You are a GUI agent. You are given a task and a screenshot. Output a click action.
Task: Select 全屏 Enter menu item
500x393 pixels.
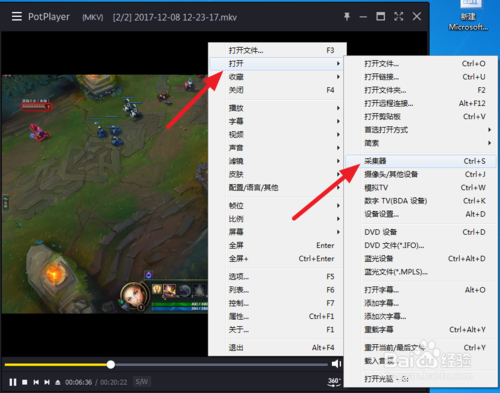[277, 245]
